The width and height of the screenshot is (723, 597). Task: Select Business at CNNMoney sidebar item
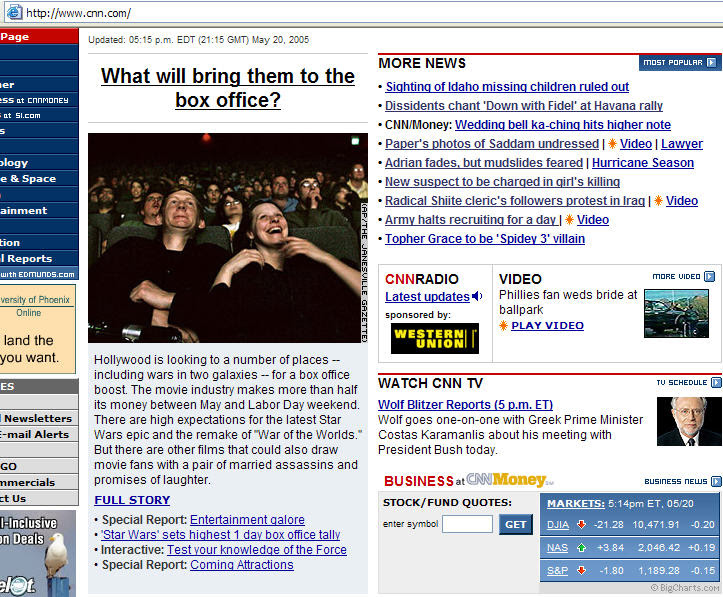(x=39, y=100)
